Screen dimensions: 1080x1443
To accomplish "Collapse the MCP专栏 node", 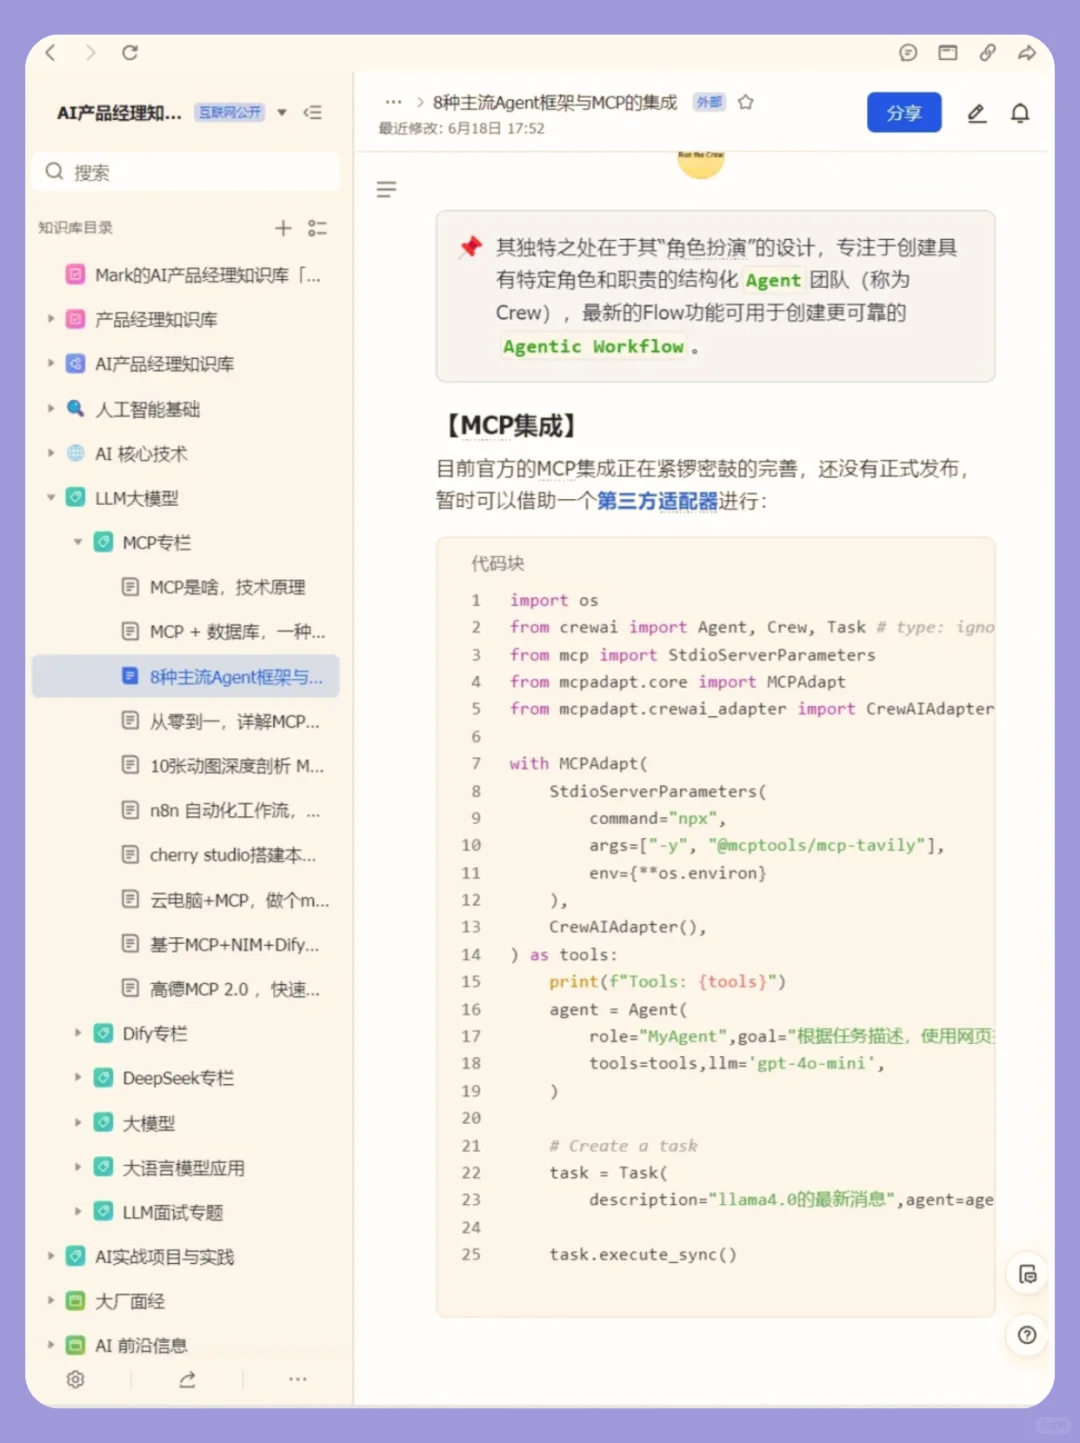I will point(78,542).
